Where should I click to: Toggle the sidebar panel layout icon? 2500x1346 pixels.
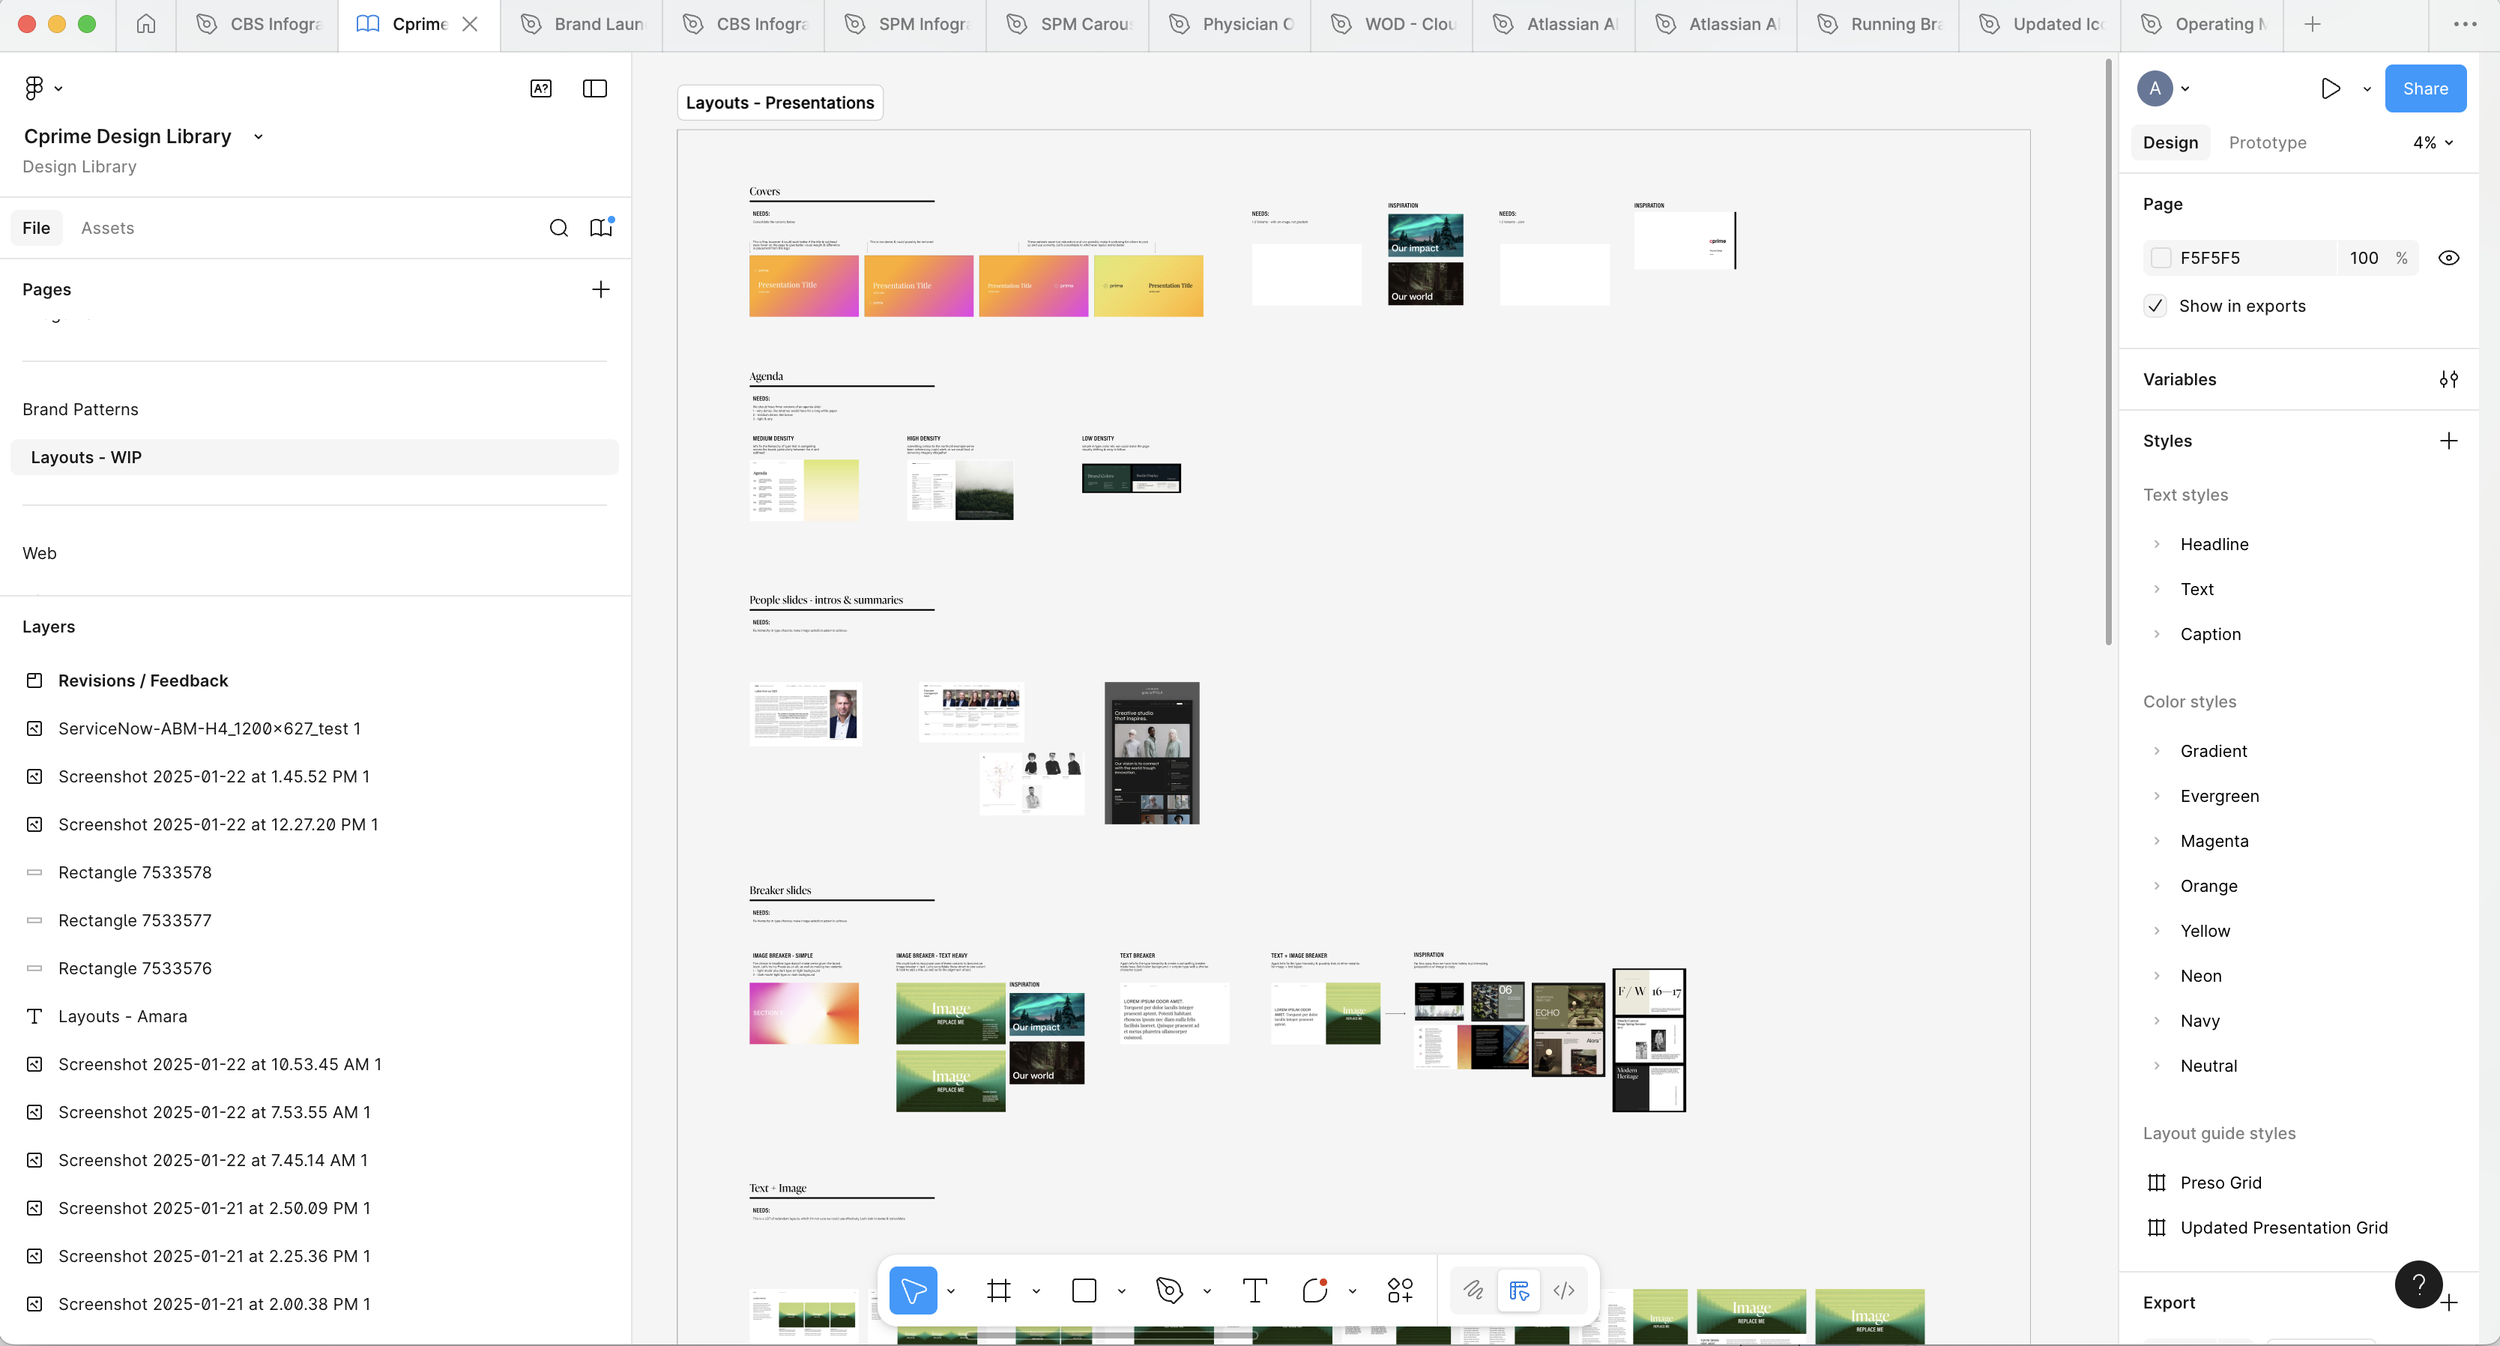tap(594, 88)
